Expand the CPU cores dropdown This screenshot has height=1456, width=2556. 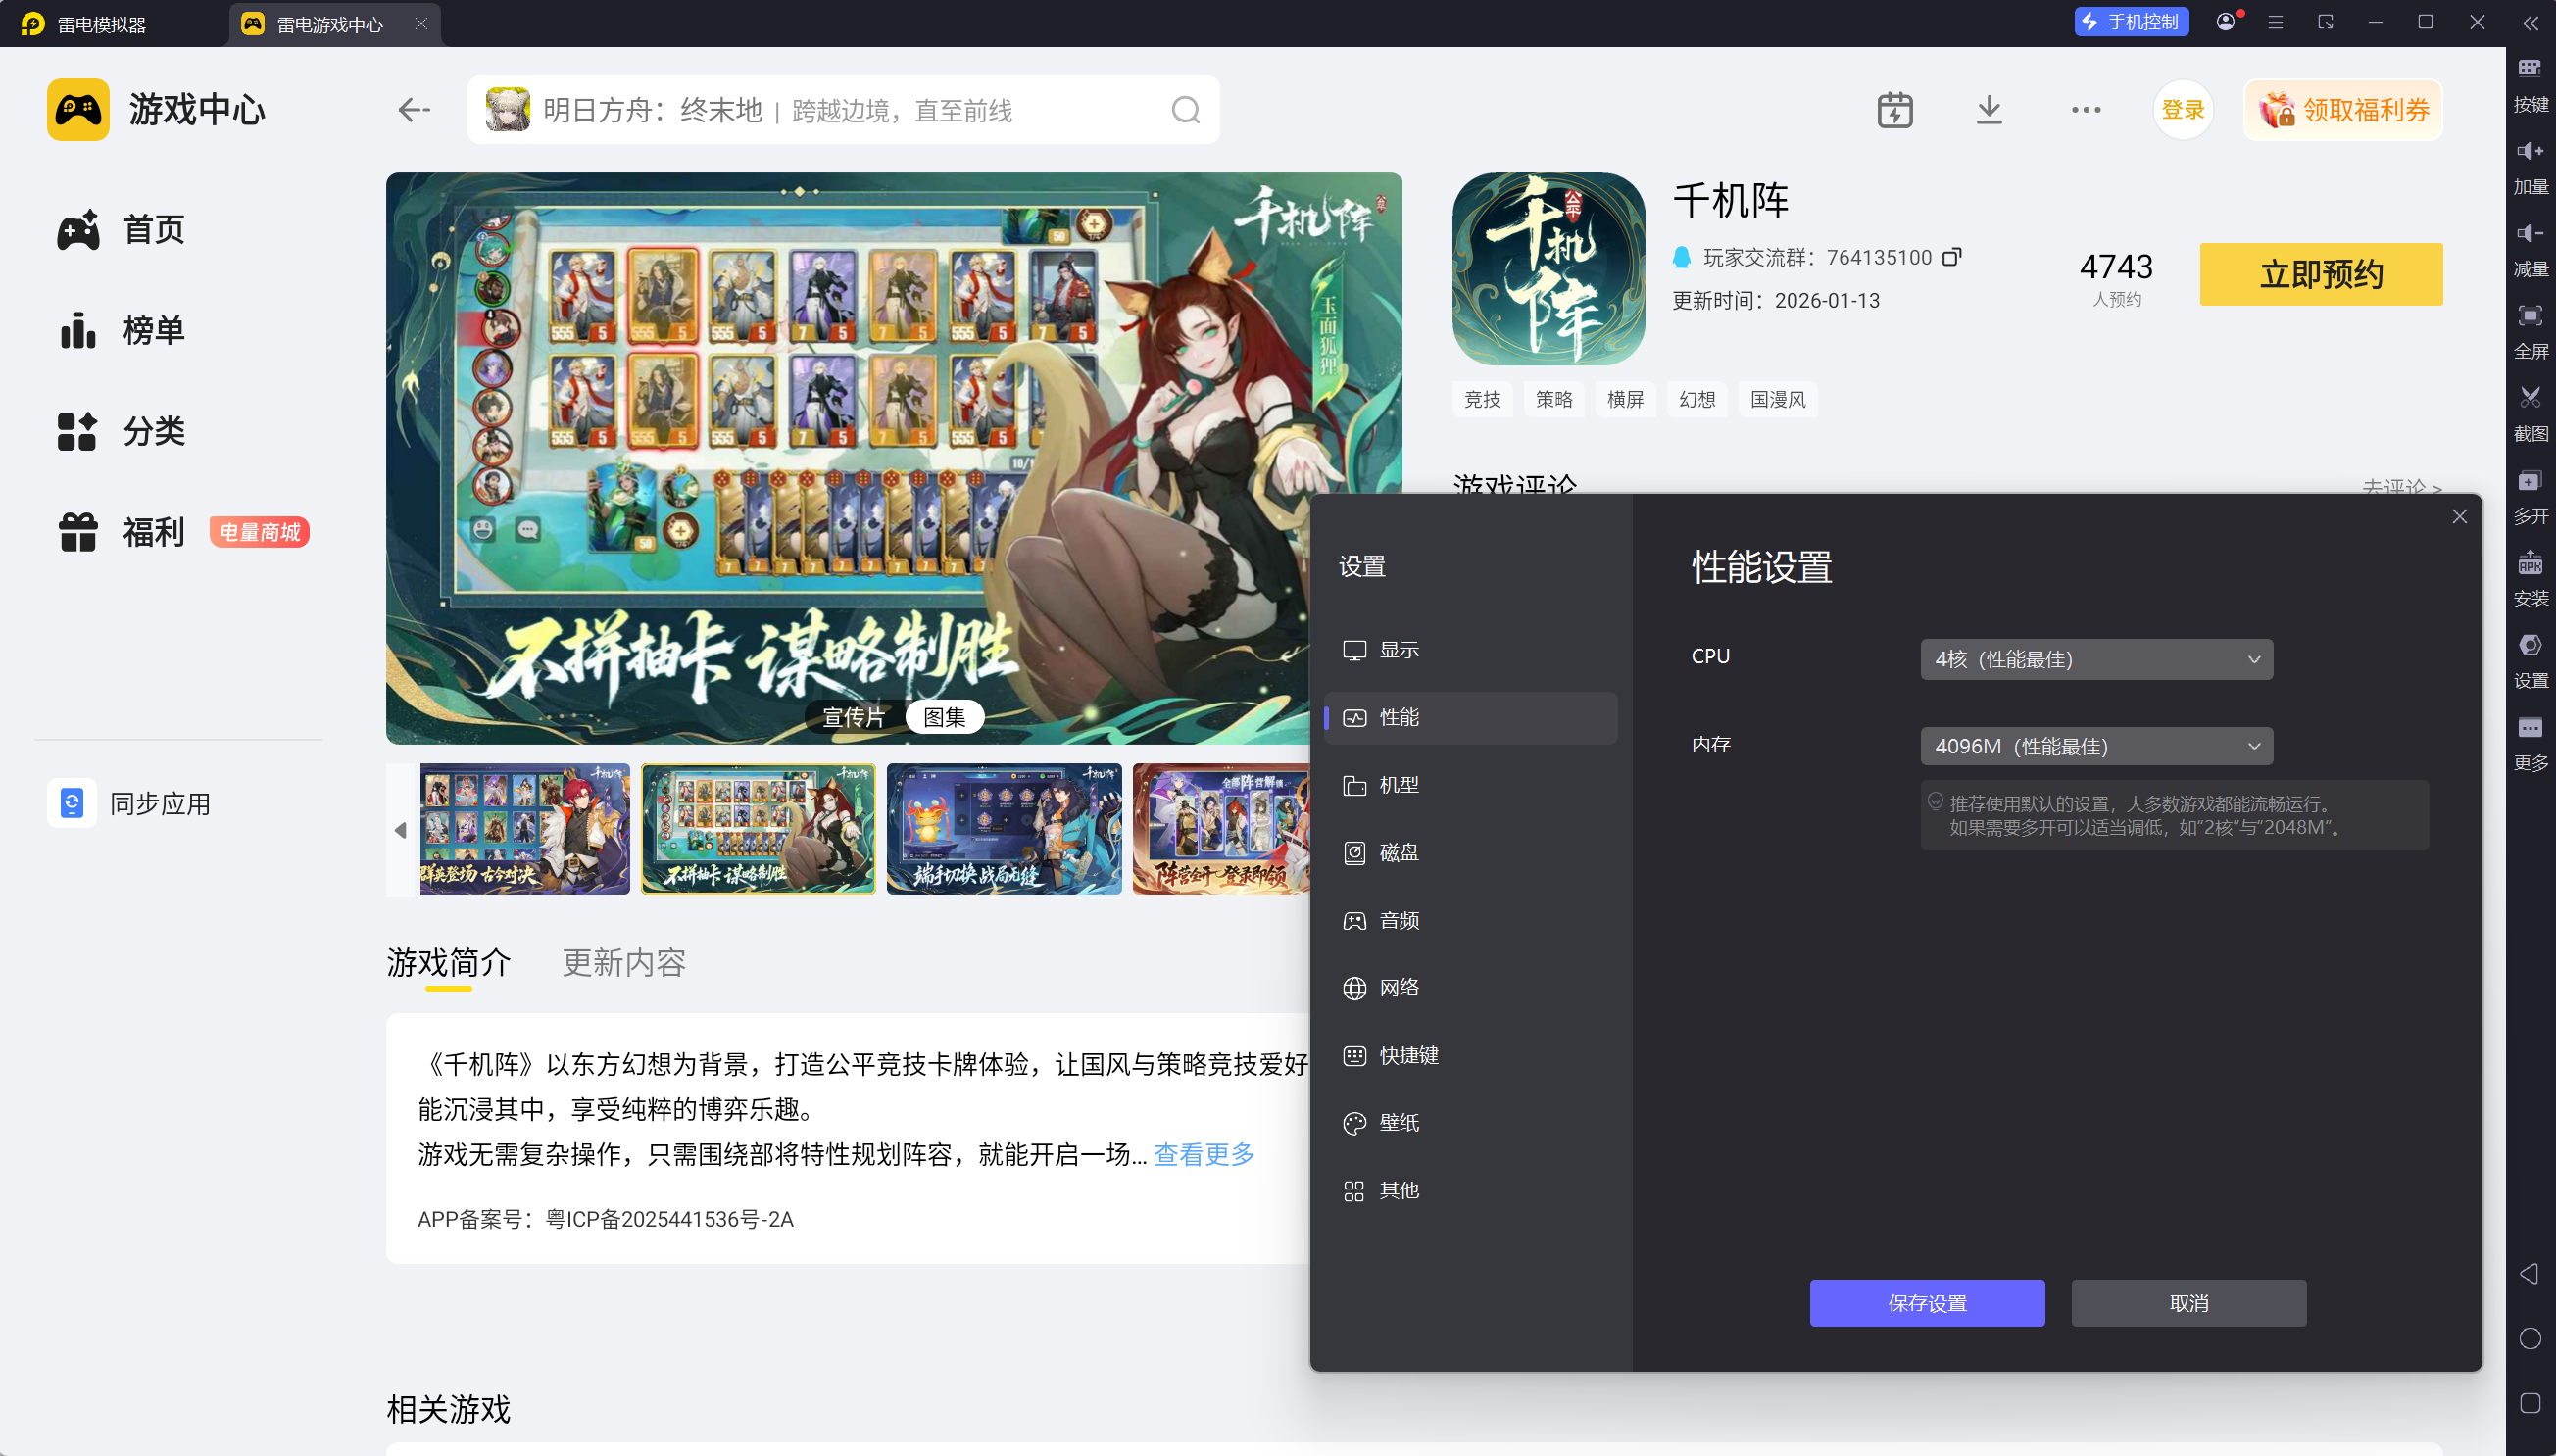point(2096,659)
